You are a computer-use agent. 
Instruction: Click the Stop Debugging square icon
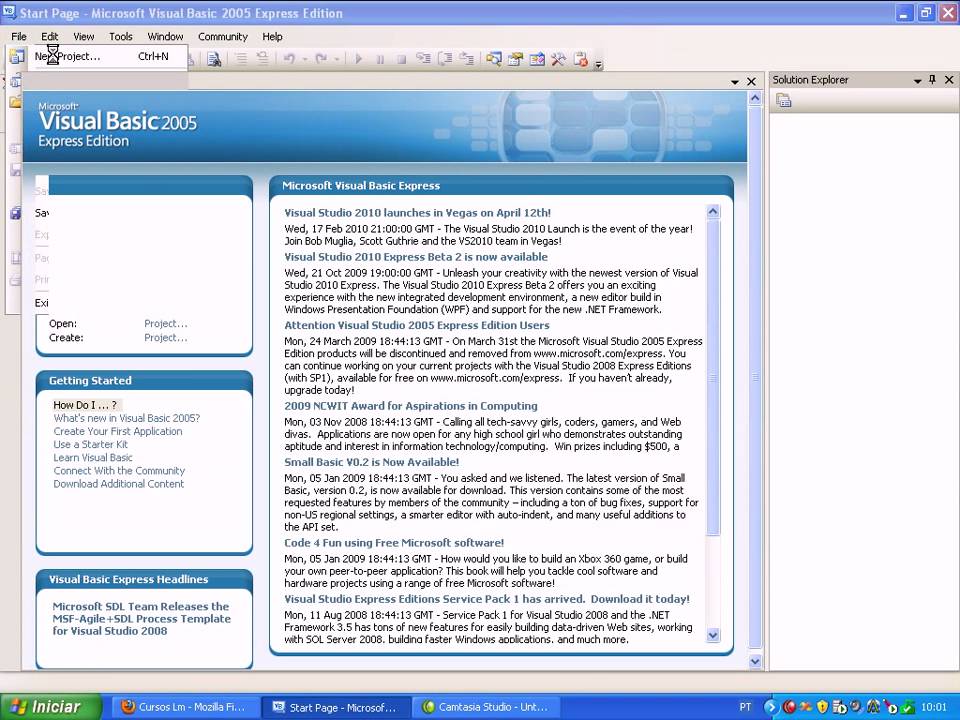(401, 59)
